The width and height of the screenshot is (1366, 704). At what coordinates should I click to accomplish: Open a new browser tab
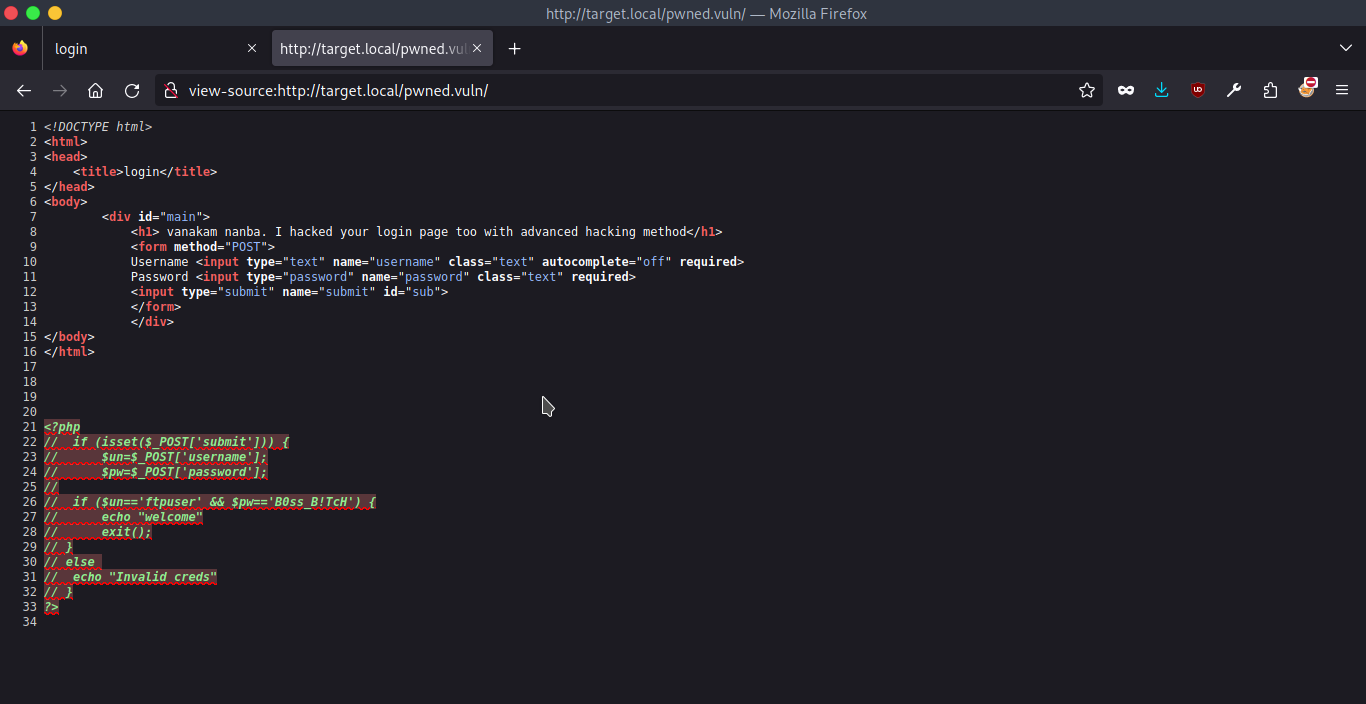[x=514, y=48]
